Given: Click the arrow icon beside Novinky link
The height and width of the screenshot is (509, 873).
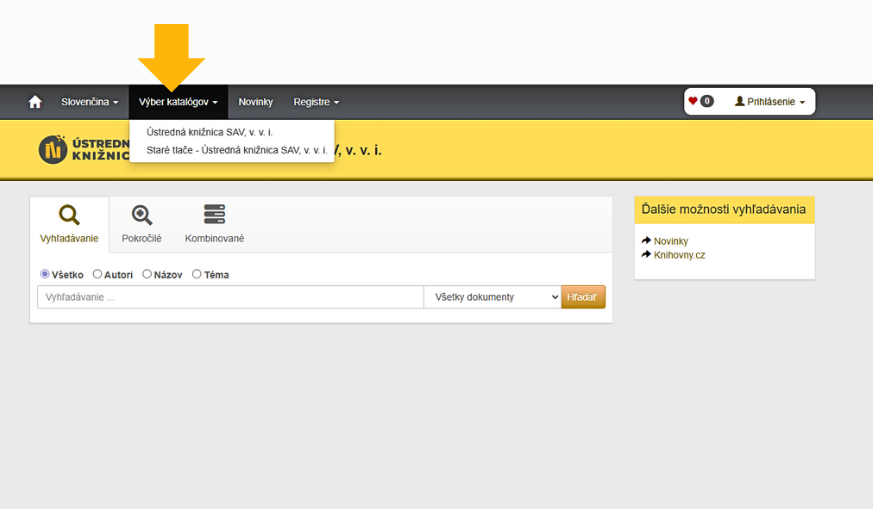Looking at the screenshot, I should [646, 241].
